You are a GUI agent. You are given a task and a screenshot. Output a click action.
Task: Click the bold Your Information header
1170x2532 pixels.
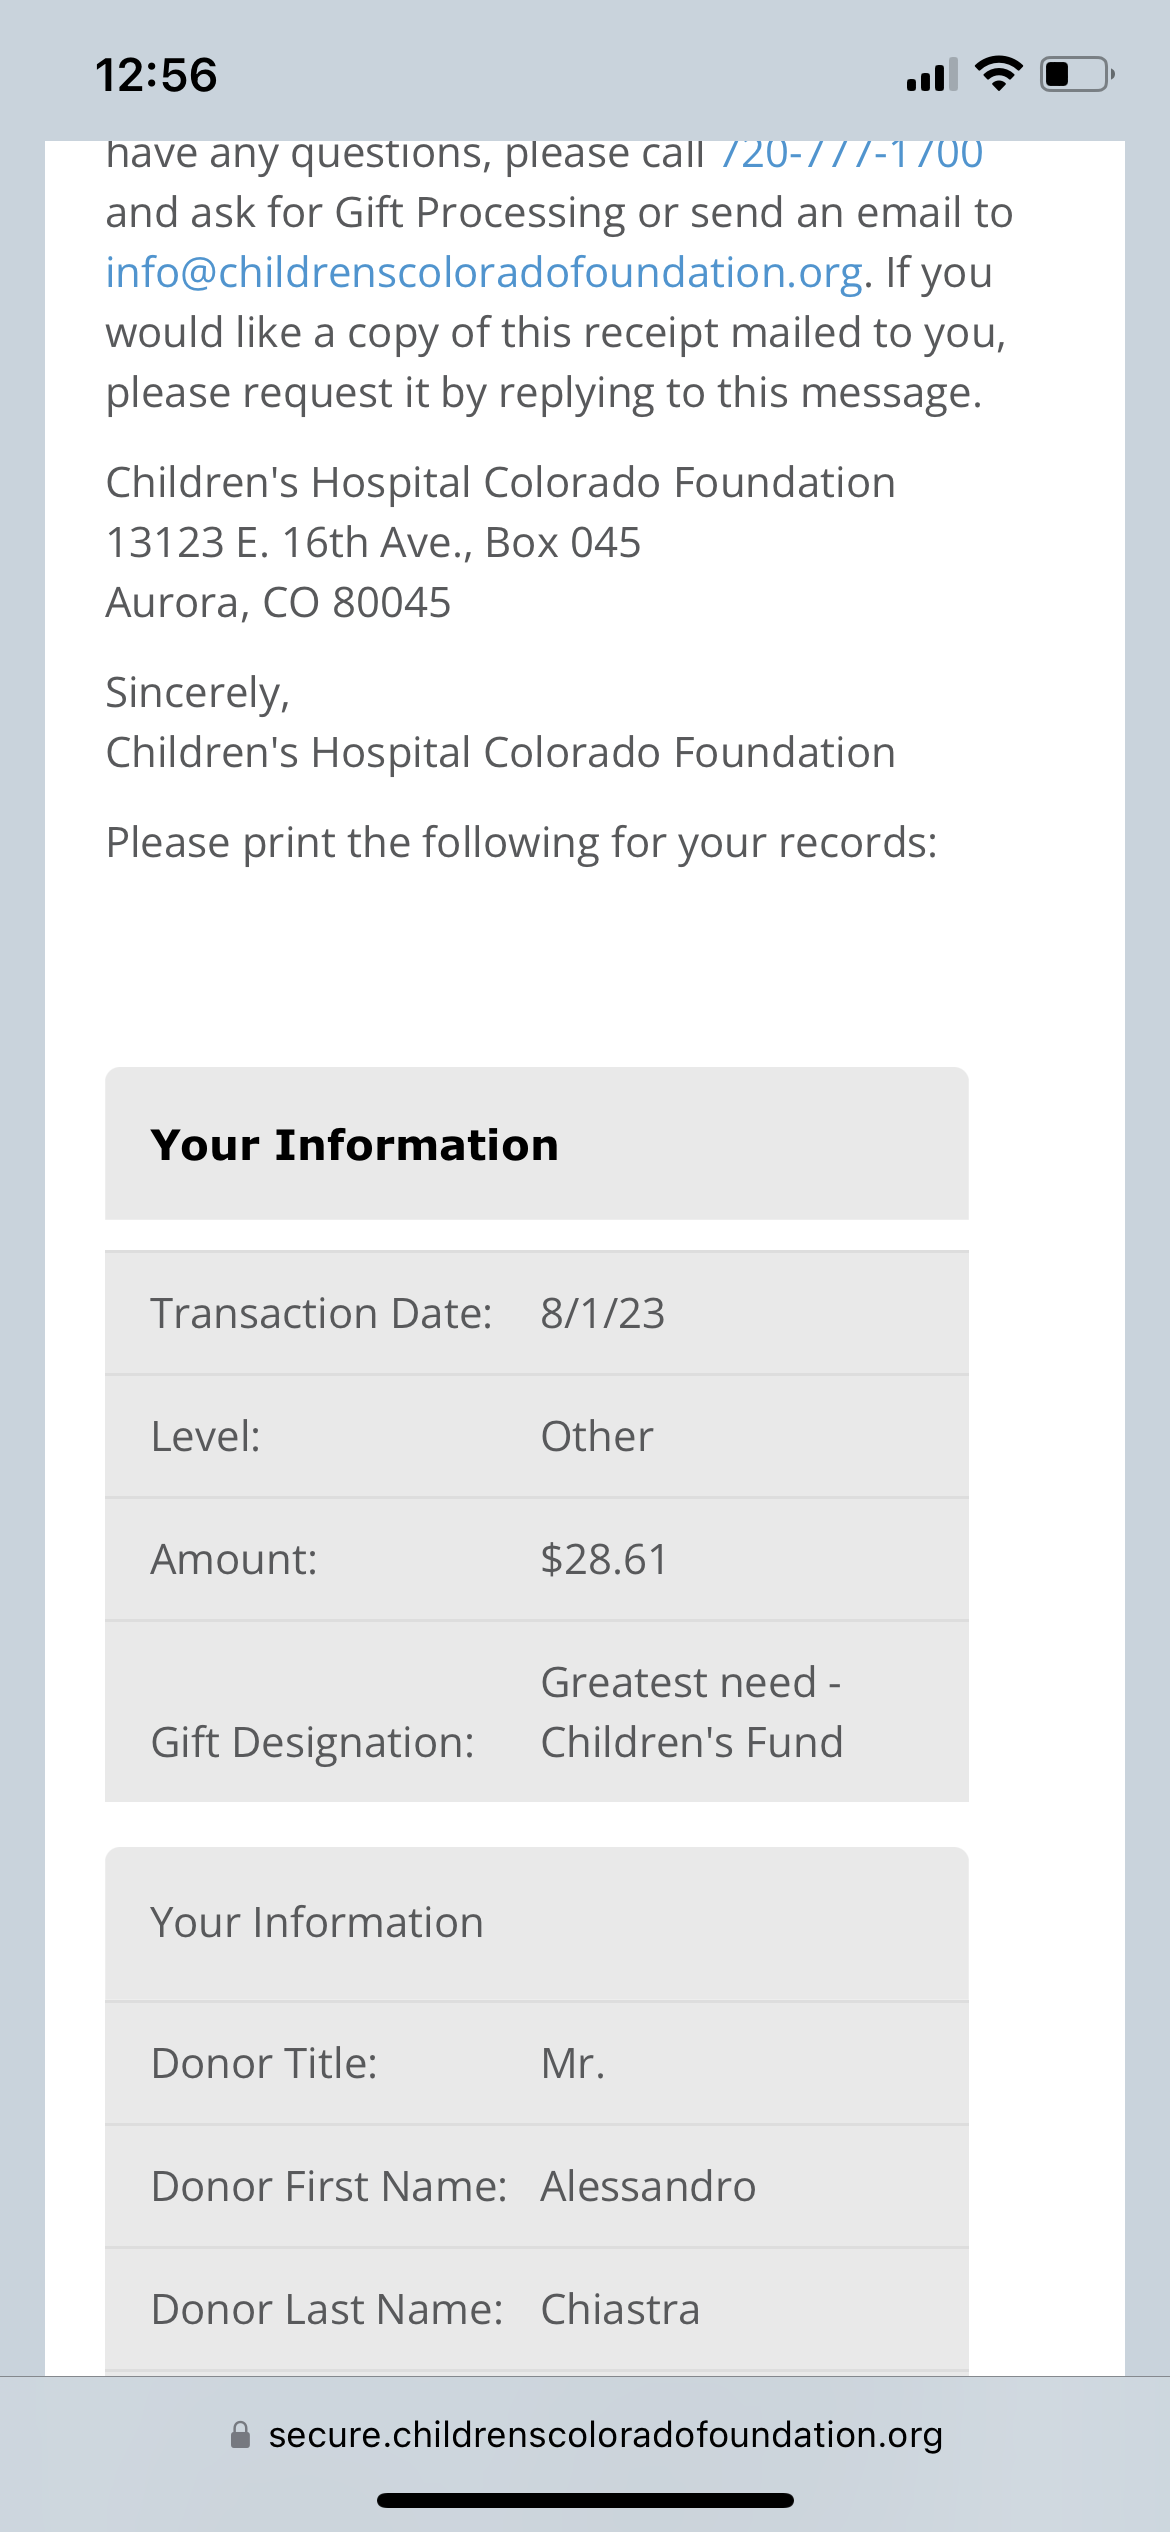[x=354, y=1145]
